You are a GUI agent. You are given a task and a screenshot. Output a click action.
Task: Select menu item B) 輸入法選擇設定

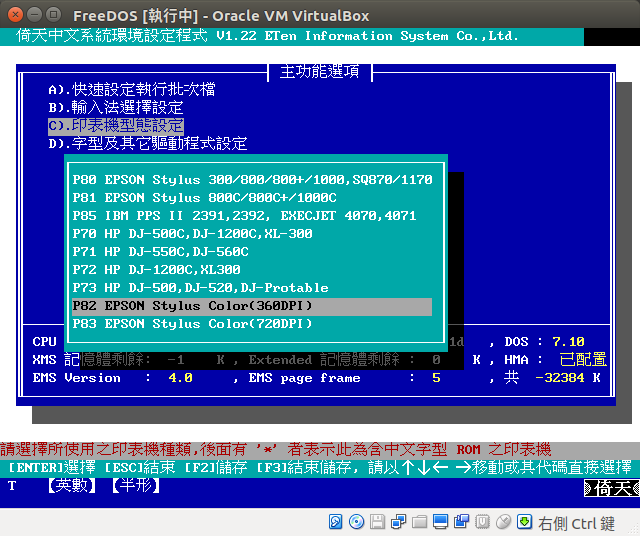116,107
